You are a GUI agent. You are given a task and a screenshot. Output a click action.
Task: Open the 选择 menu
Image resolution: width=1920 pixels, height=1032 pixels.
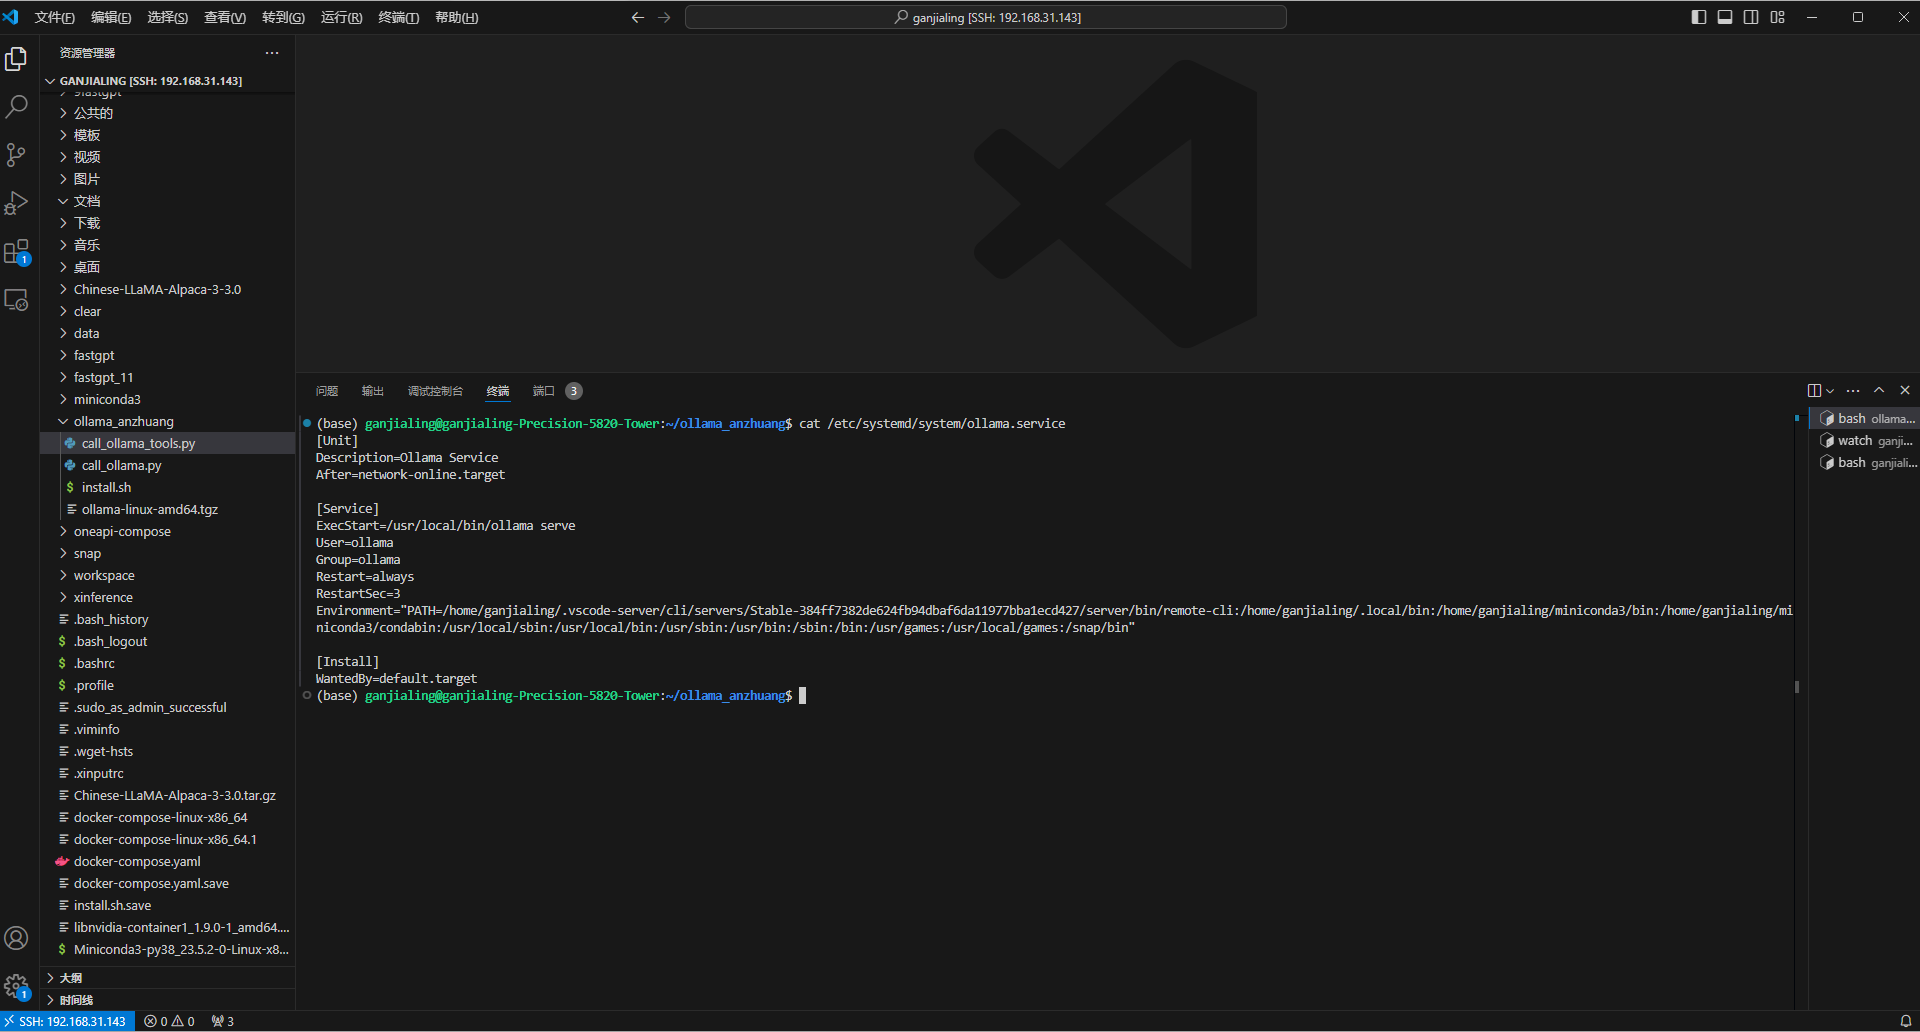[x=167, y=17]
